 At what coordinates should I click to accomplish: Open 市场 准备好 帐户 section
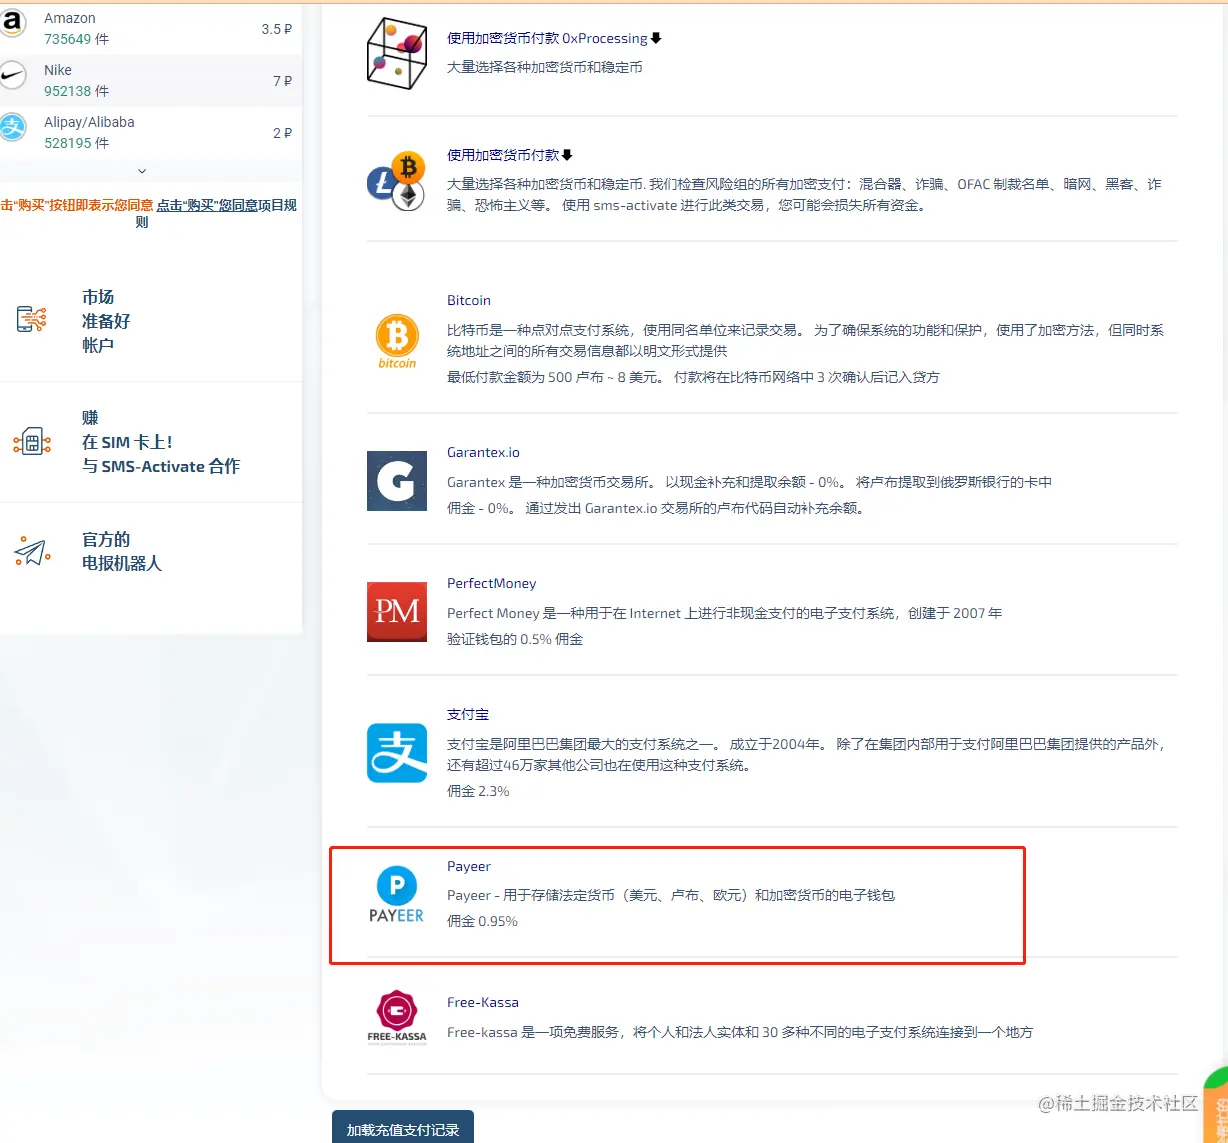[x=106, y=321]
